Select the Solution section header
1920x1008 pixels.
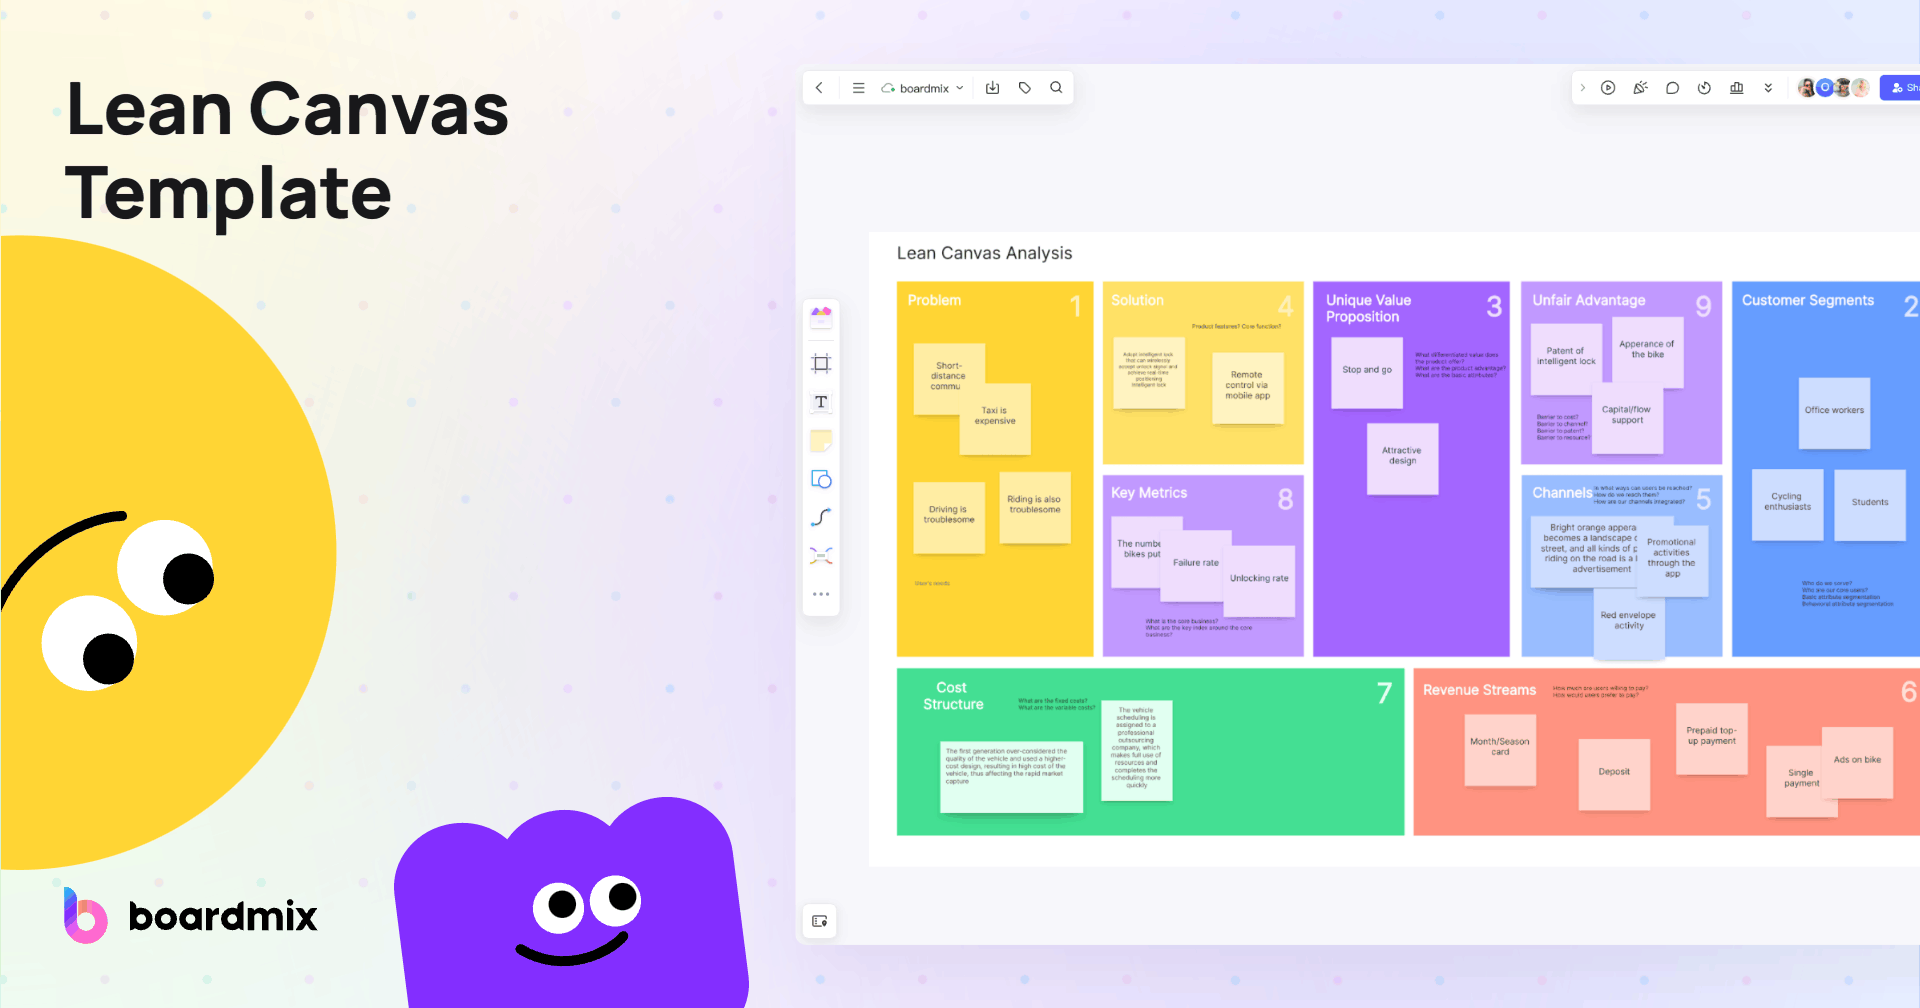click(1137, 300)
